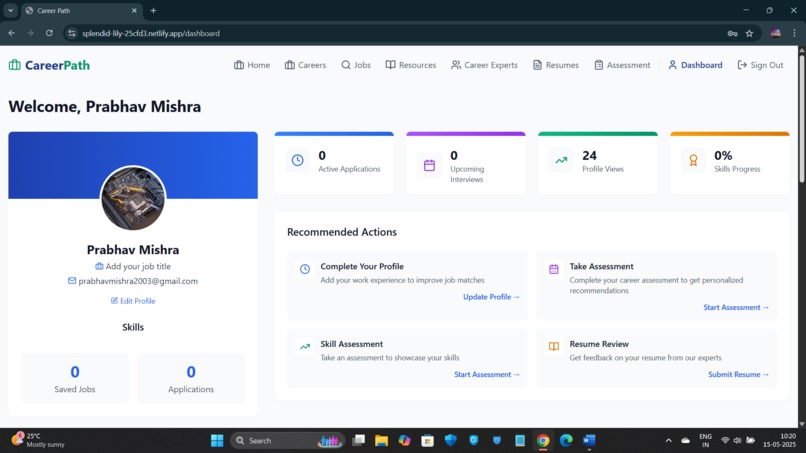
Task: Open the password key icon in address bar
Action: (x=732, y=33)
